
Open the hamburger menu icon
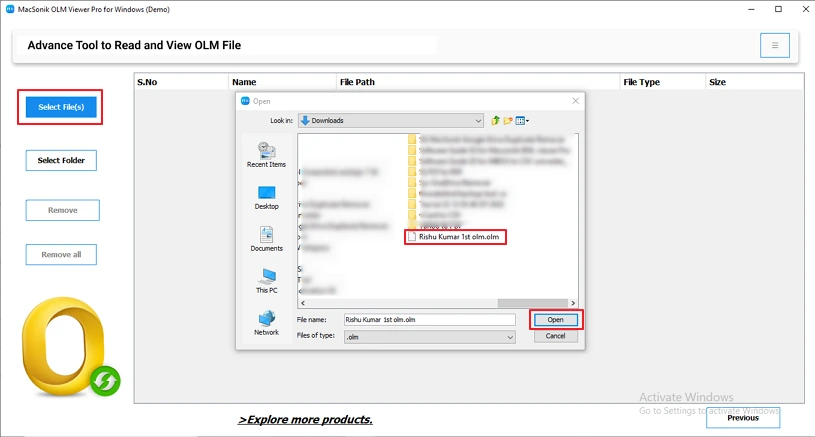(x=774, y=45)
